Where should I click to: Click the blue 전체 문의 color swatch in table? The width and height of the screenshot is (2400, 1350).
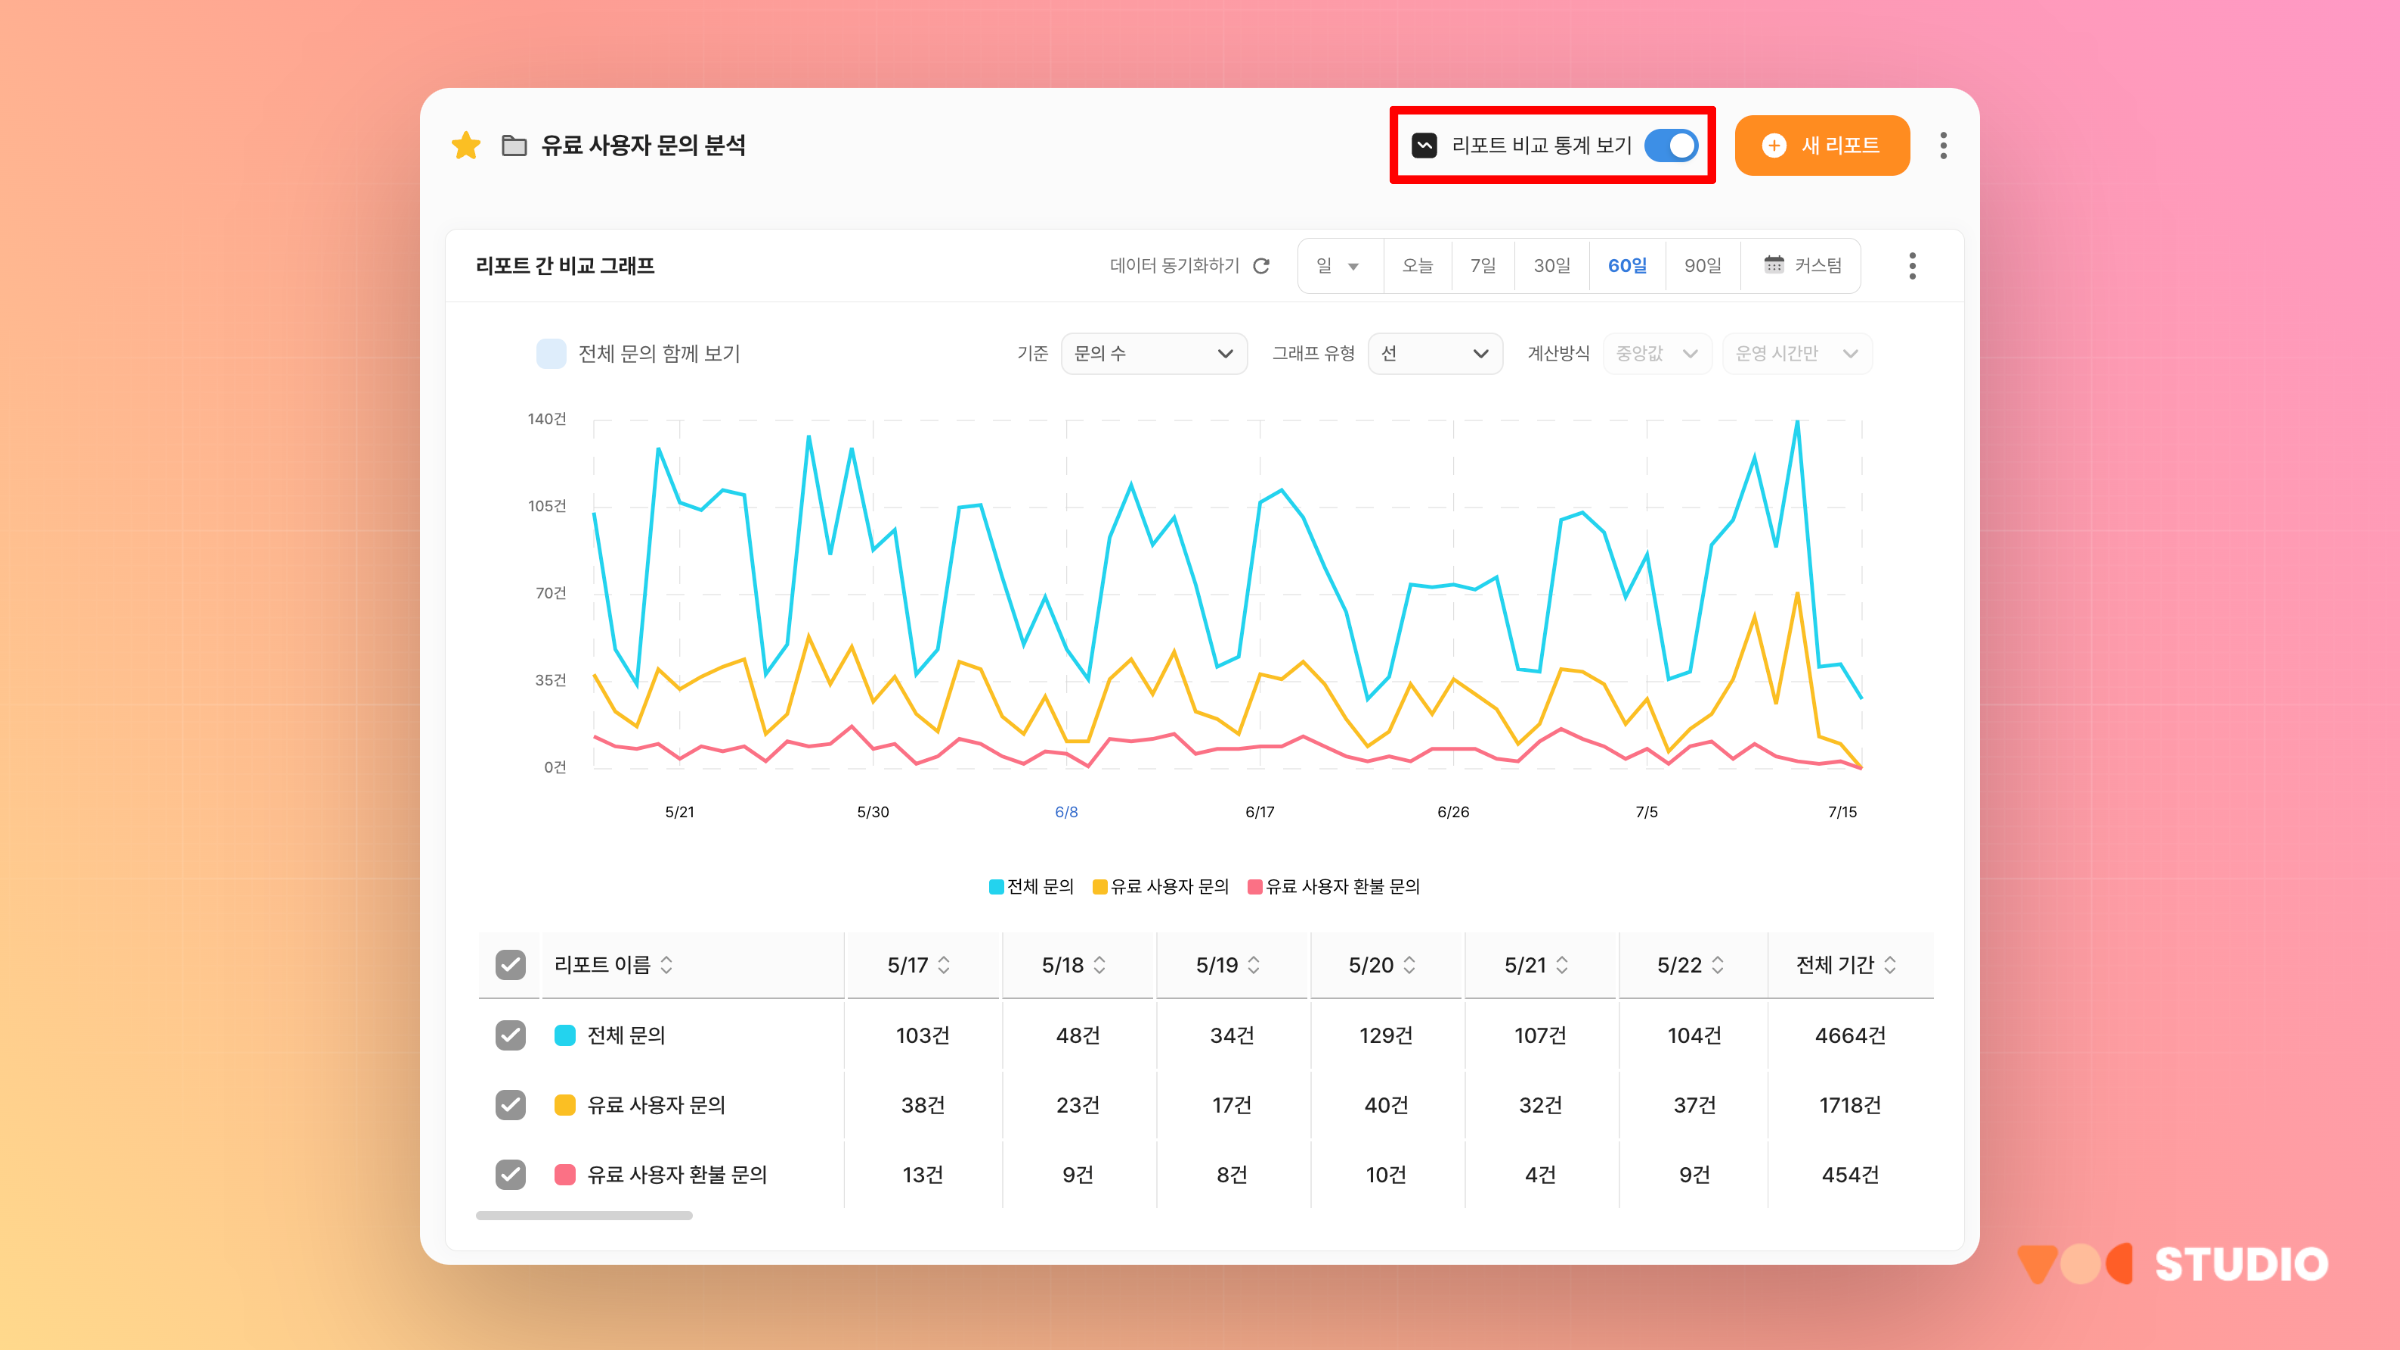[565, 1035]
